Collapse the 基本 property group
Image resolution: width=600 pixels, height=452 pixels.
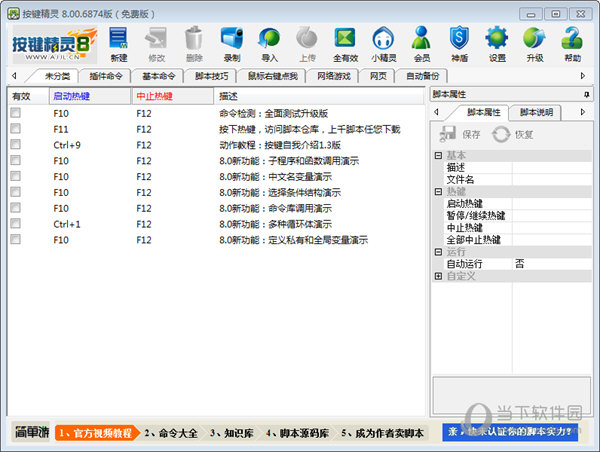[439, 155]
